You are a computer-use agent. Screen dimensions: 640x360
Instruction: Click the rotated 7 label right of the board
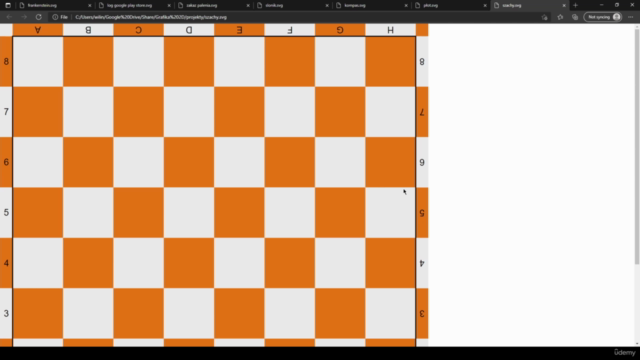[422, 112]
